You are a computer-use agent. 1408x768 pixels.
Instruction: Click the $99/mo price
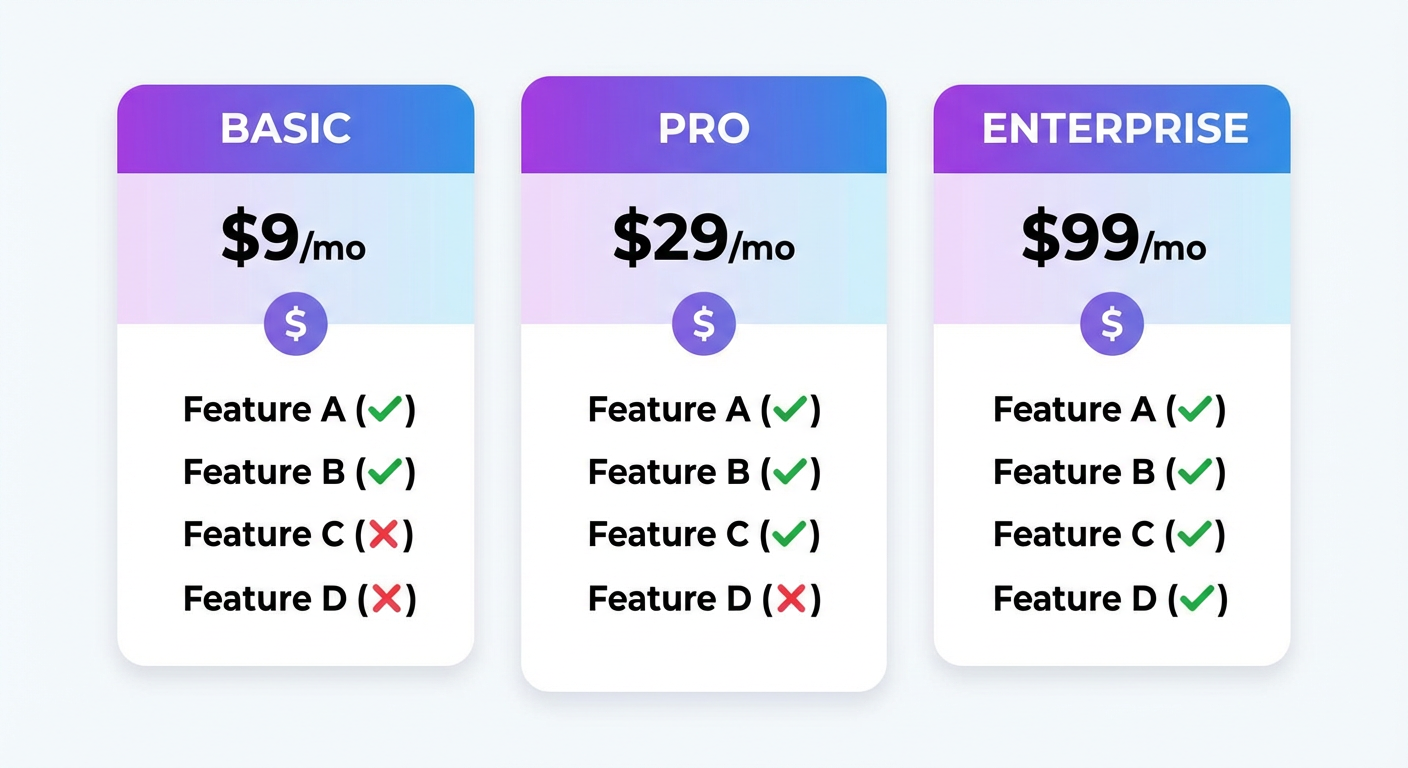(1113, 240)
